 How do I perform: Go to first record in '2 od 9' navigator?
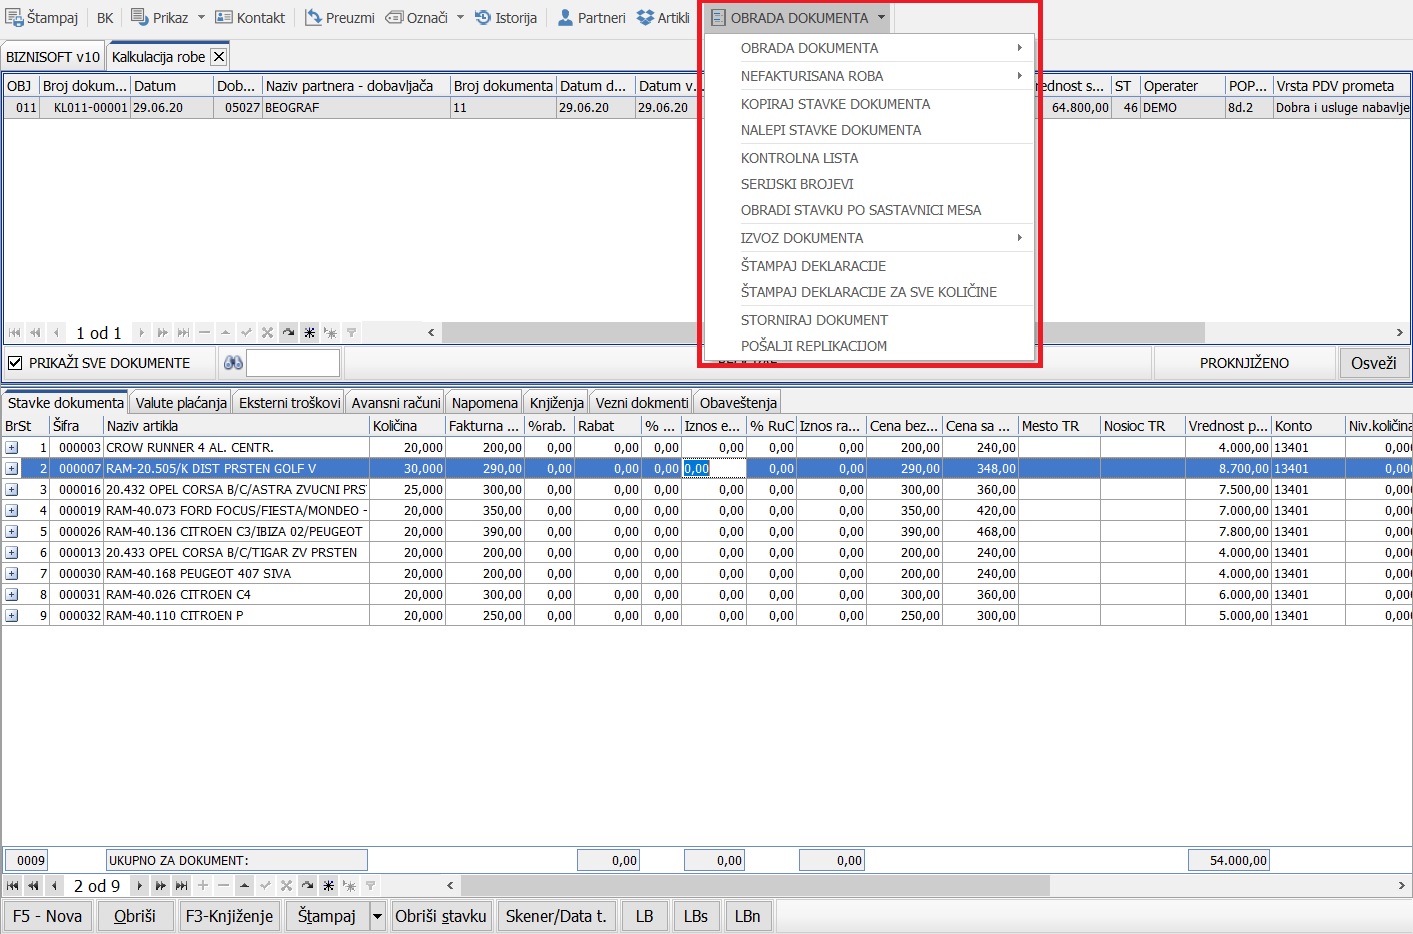[x=12, y=886]
